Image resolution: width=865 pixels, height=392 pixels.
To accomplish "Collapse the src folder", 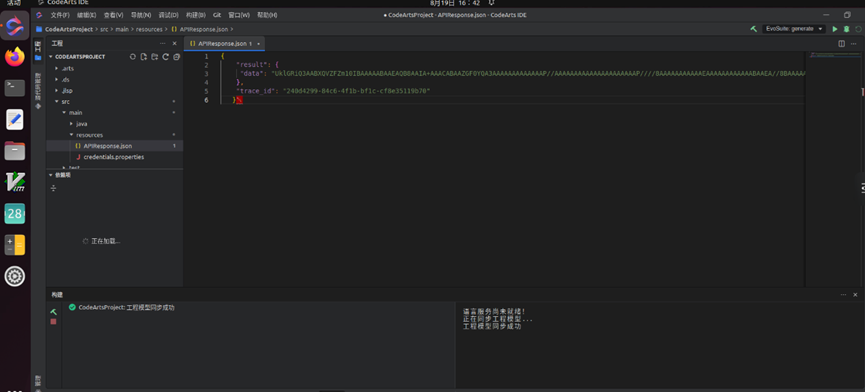I will point(57,101).
